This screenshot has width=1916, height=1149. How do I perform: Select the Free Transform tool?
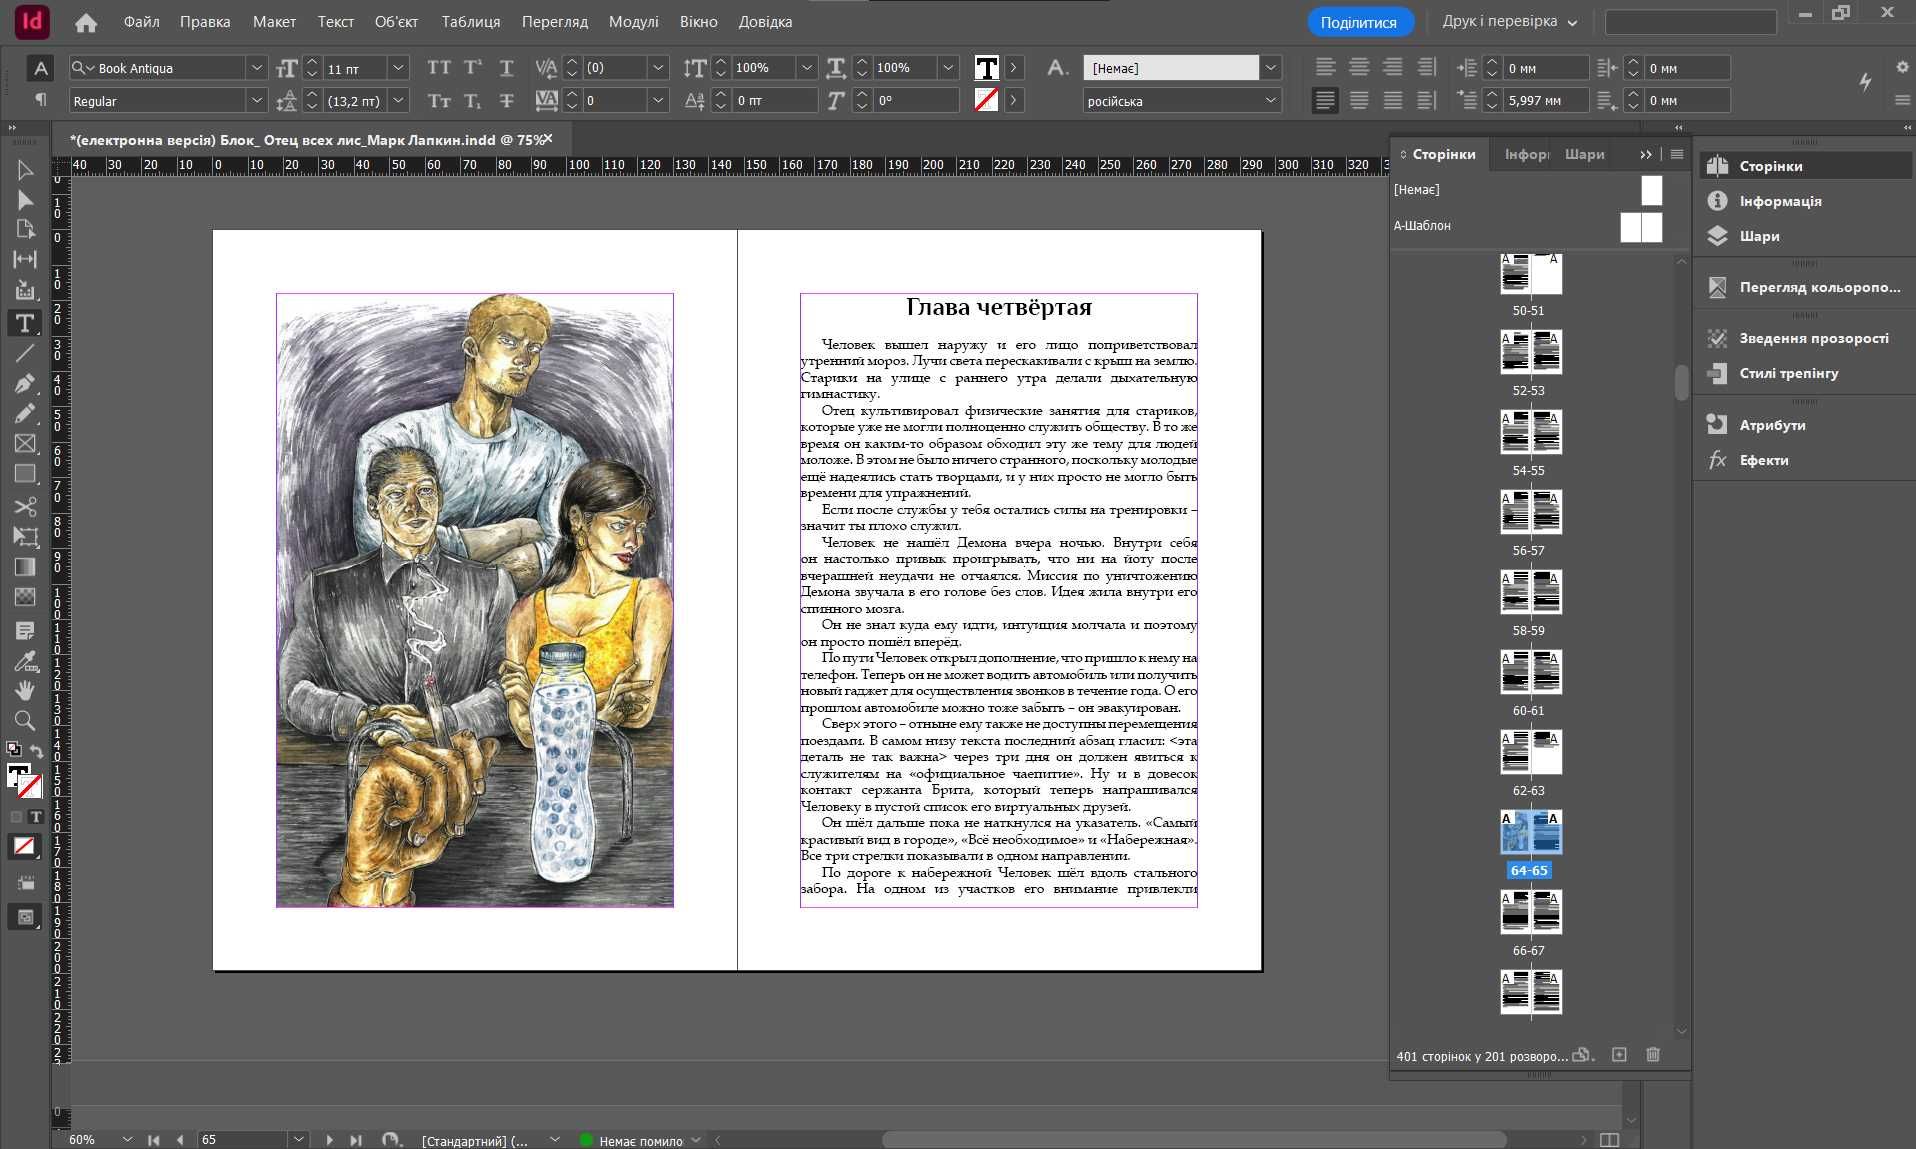[x=25, y=536]
